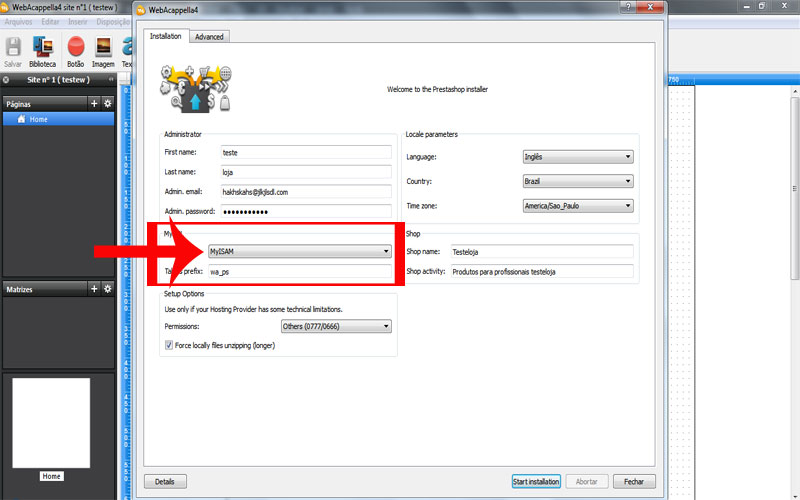Open the Disposição menu

click(113, 22)
